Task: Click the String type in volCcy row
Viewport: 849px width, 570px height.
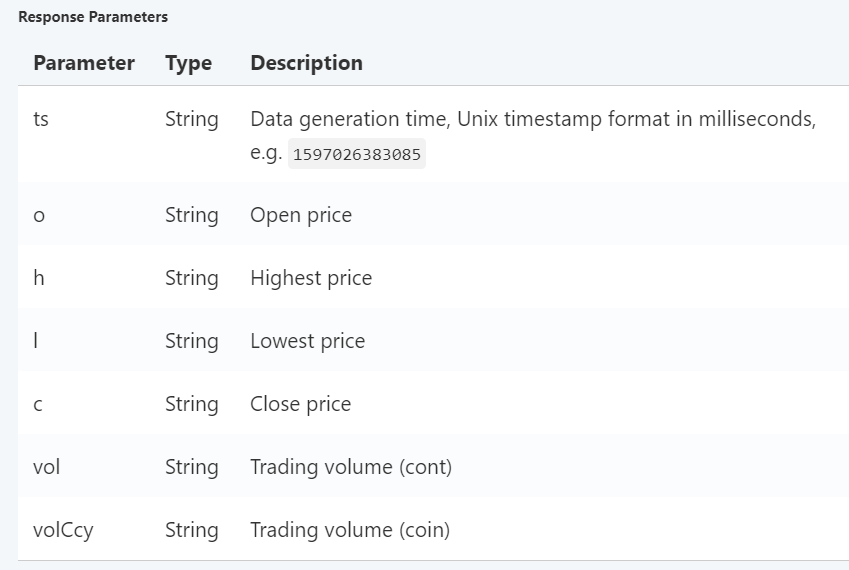Action: coord(192,530)
